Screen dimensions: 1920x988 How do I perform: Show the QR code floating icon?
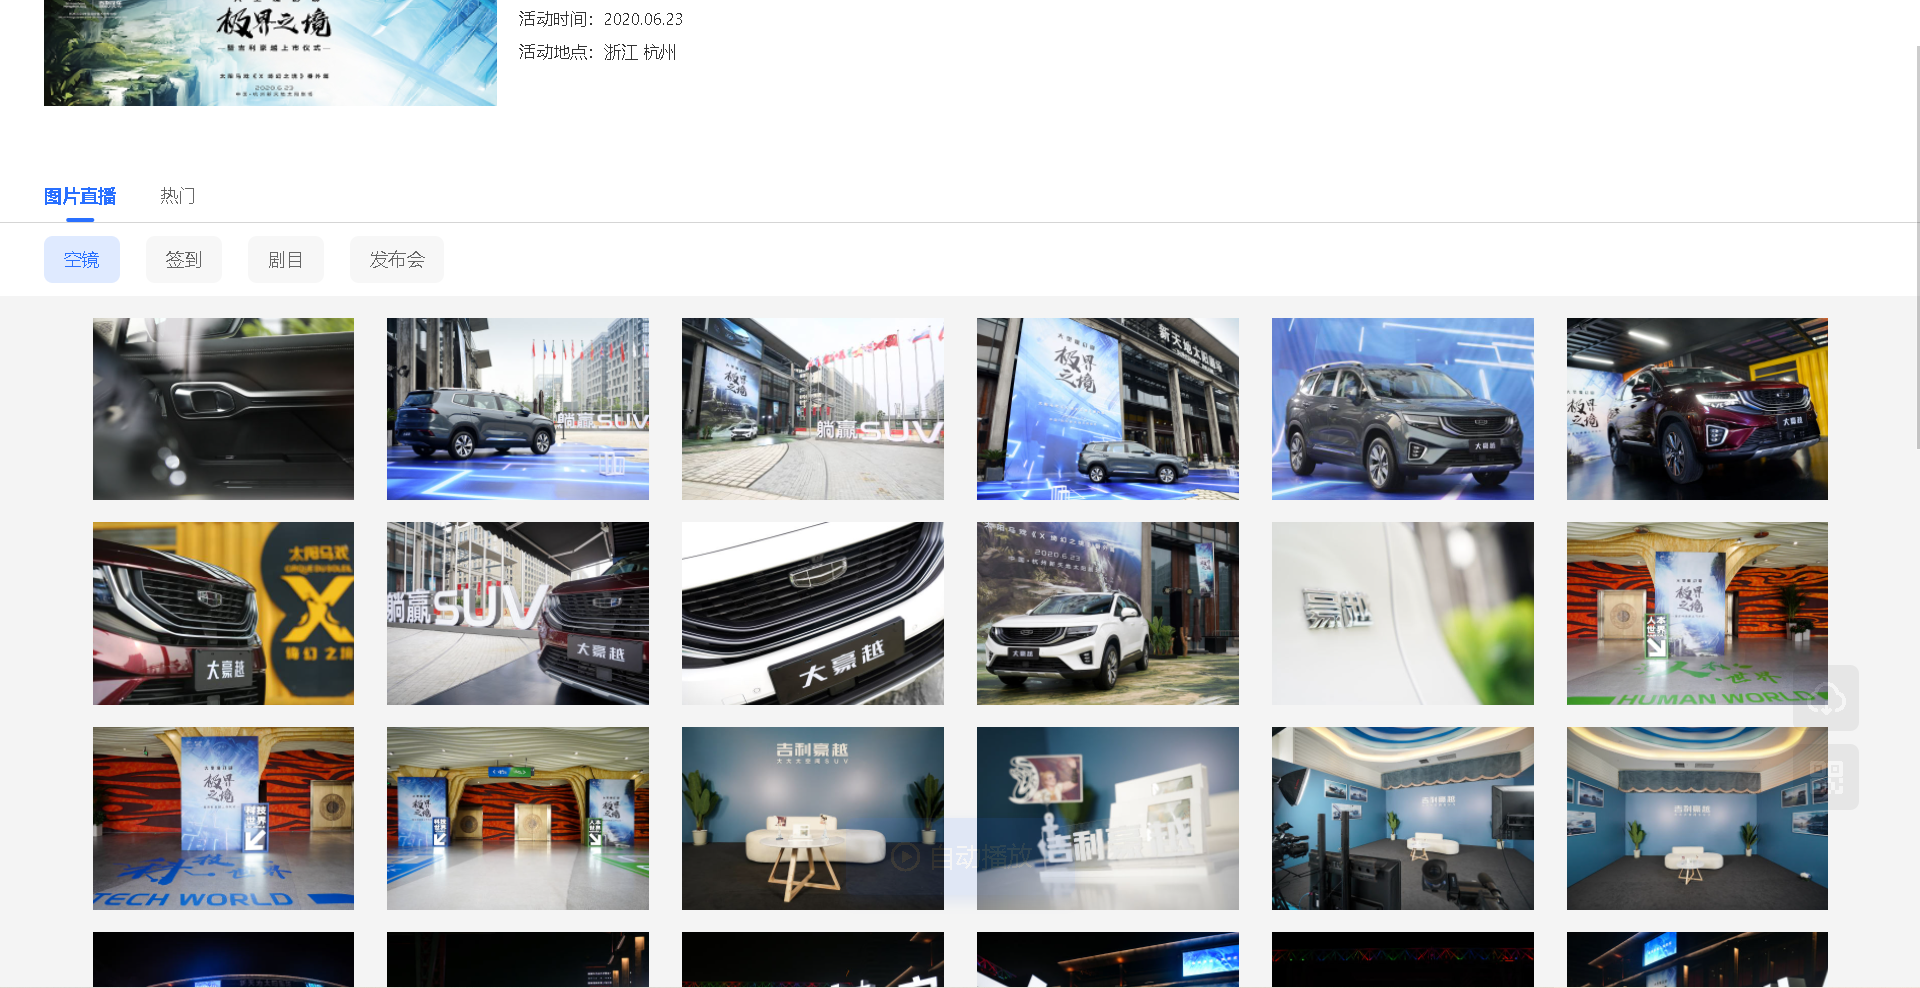(1826, 777)
